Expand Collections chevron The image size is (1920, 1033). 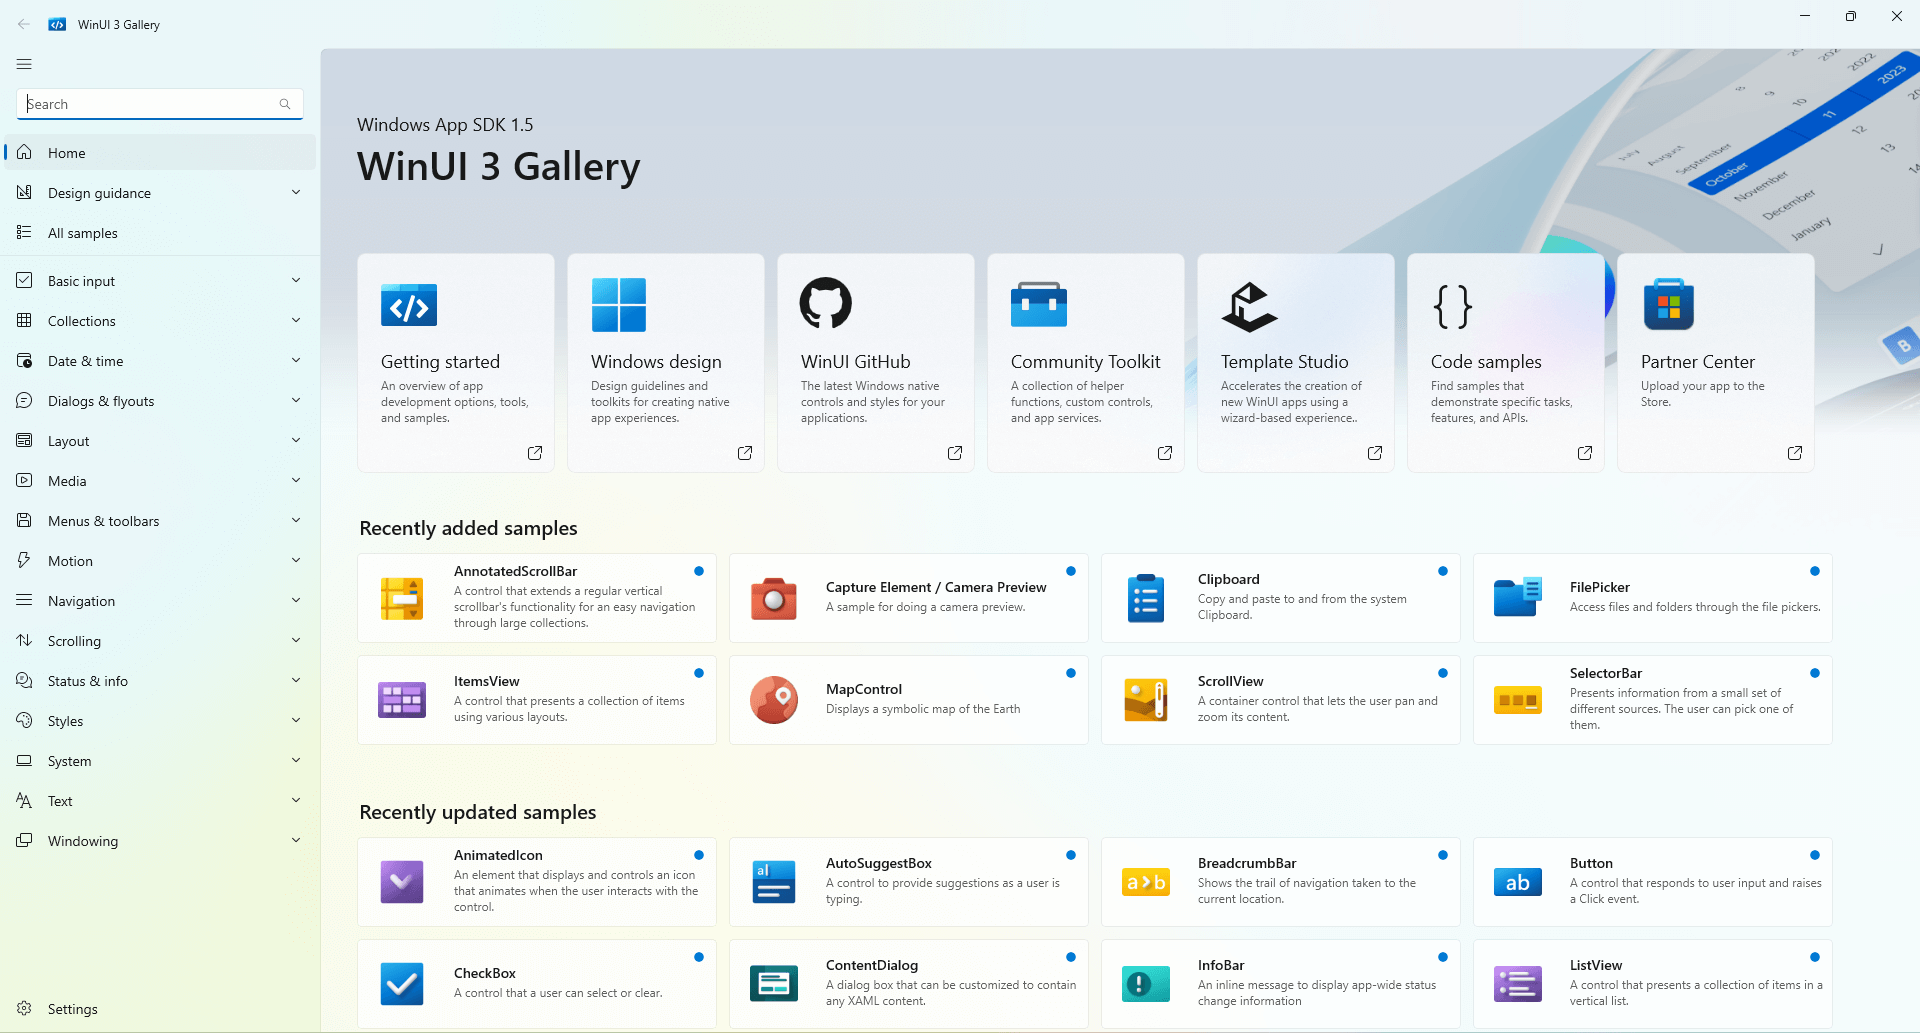[296, 320]
